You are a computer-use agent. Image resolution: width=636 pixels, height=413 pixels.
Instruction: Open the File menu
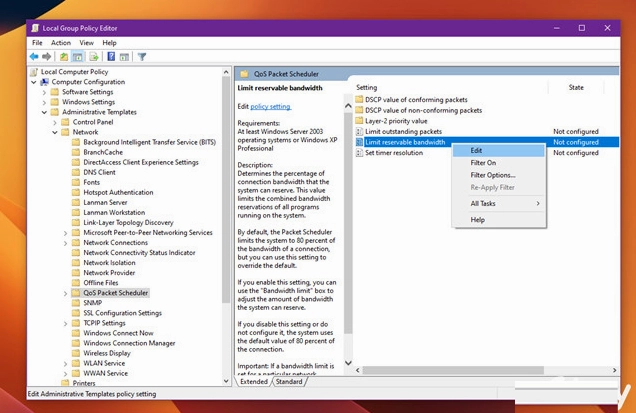point(37,43)
